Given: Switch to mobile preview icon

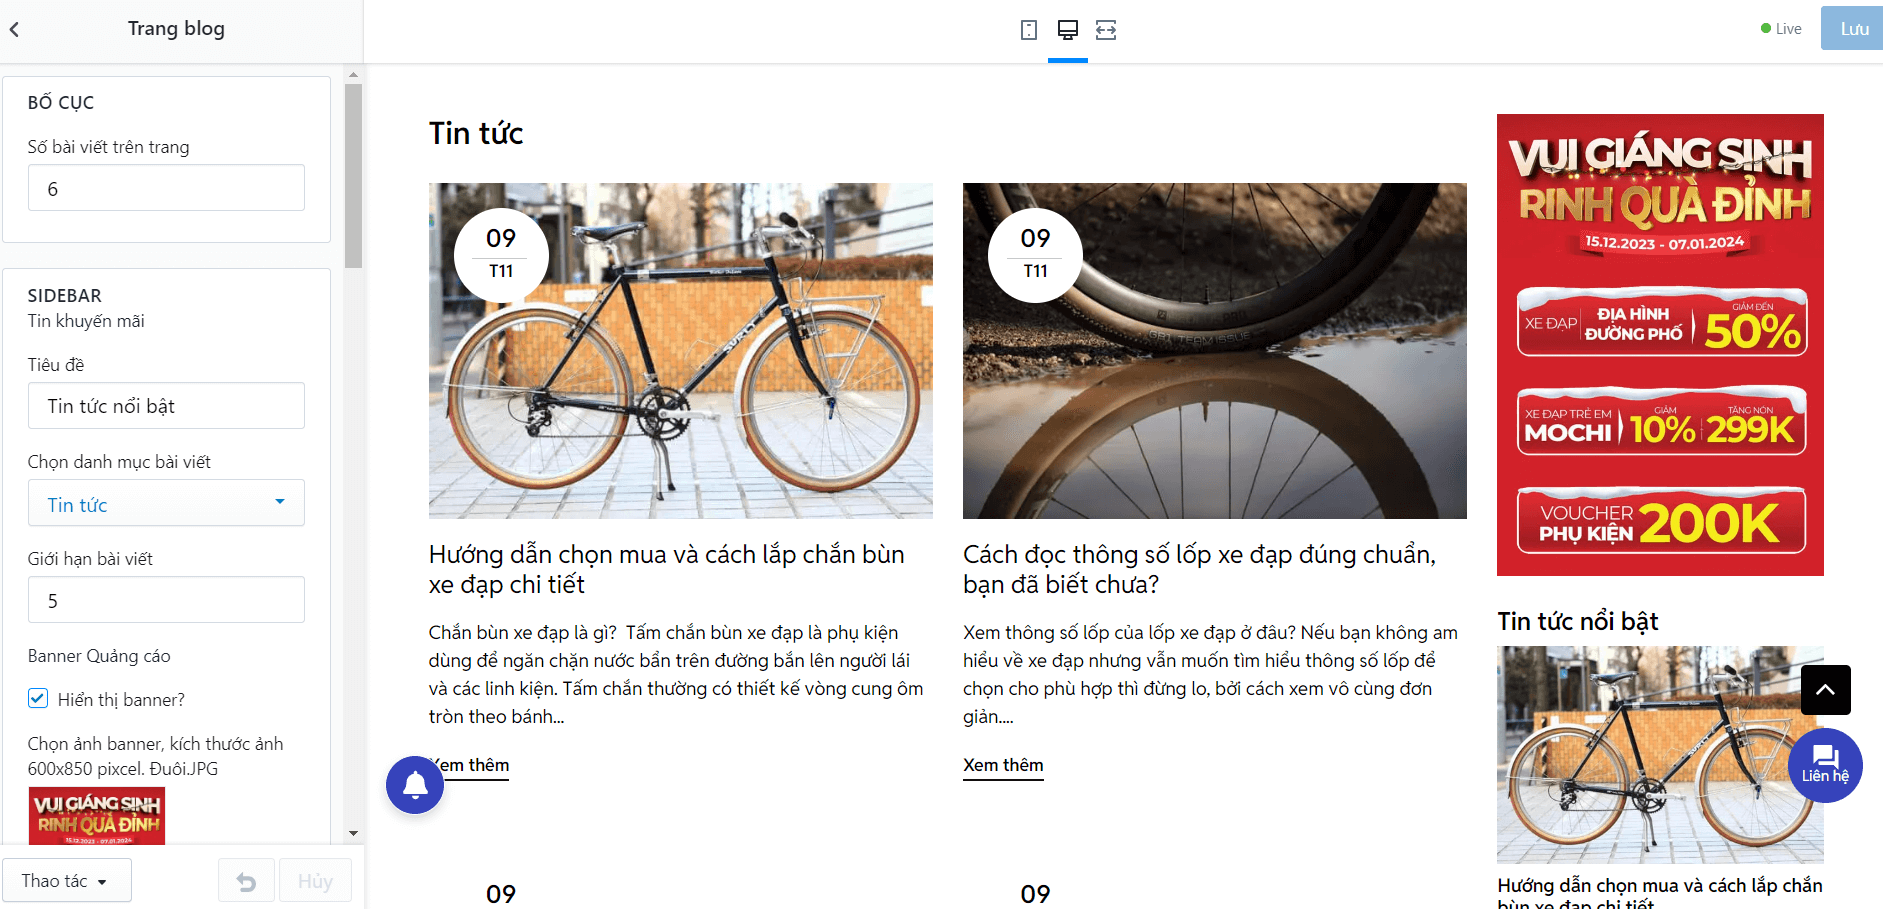Looking at the screenshot, I should coord(1029,30).
